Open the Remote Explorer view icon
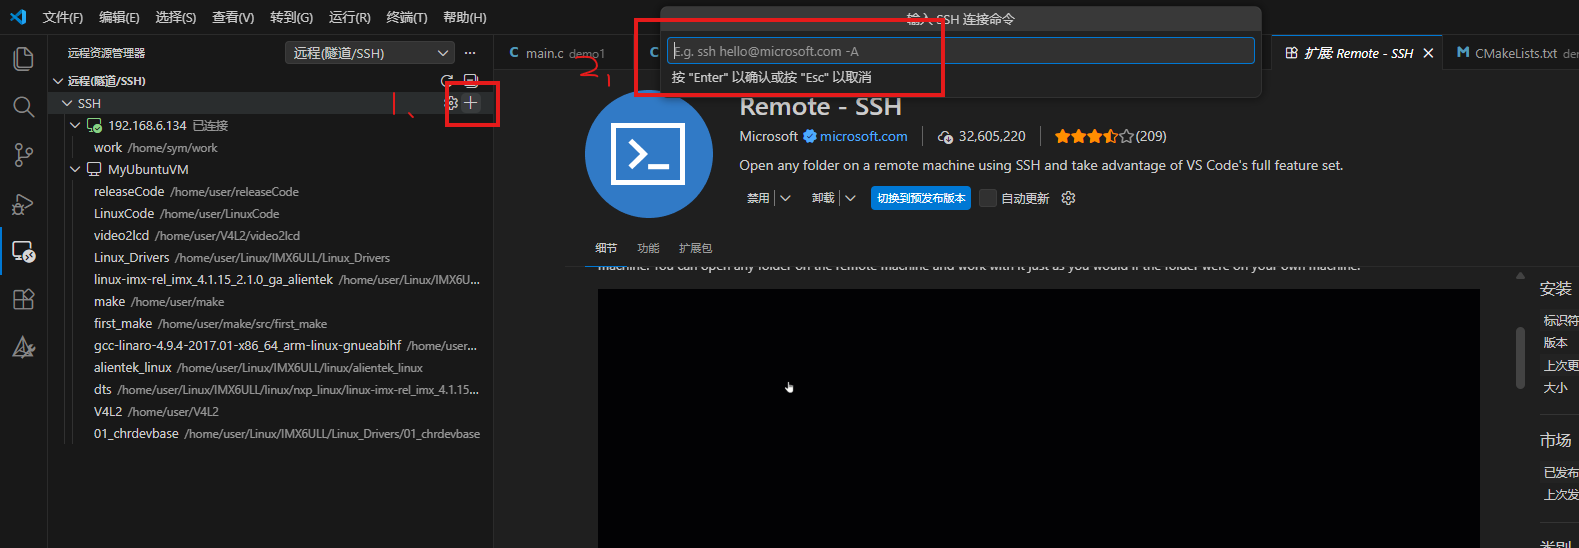Screen dimensions: 1579x548 click(x=23, y=251)
